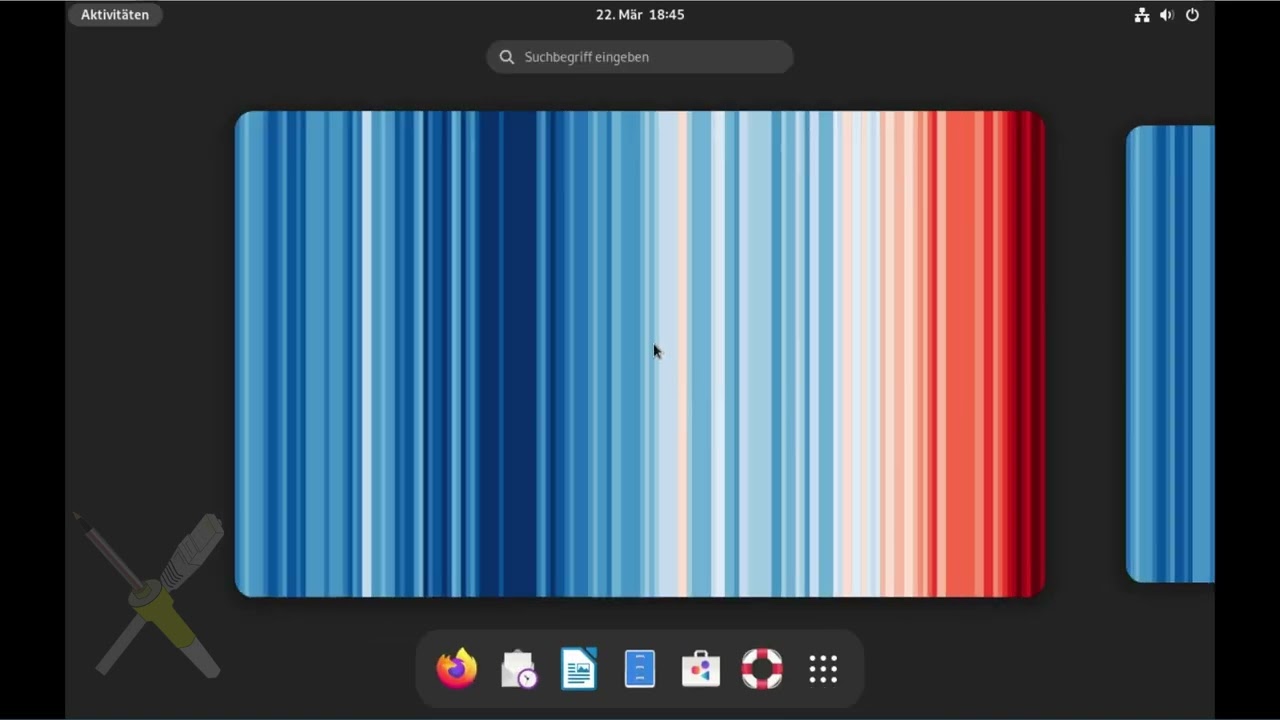The width and height of the screenshot is (1280, 720).
Task: Open the Help lifebuoy icon
Action: pos(762,669)
